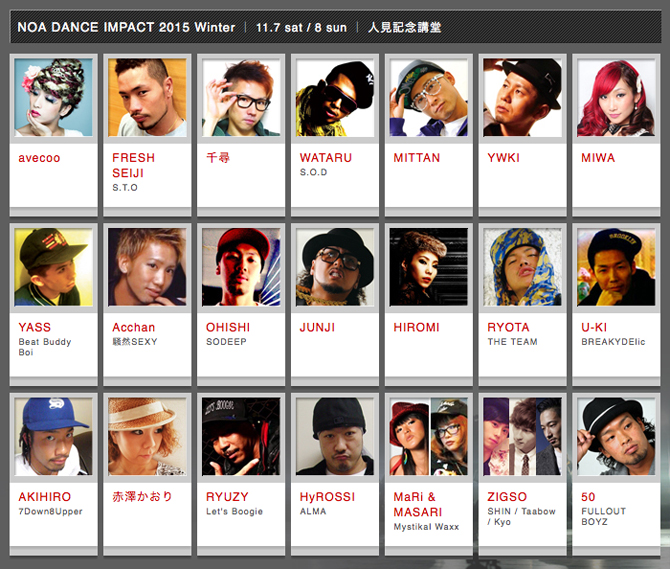Viewport: 670px width, 569px height.
Task: Select the MaRi & MASARI duo photo
Action: 429,437
